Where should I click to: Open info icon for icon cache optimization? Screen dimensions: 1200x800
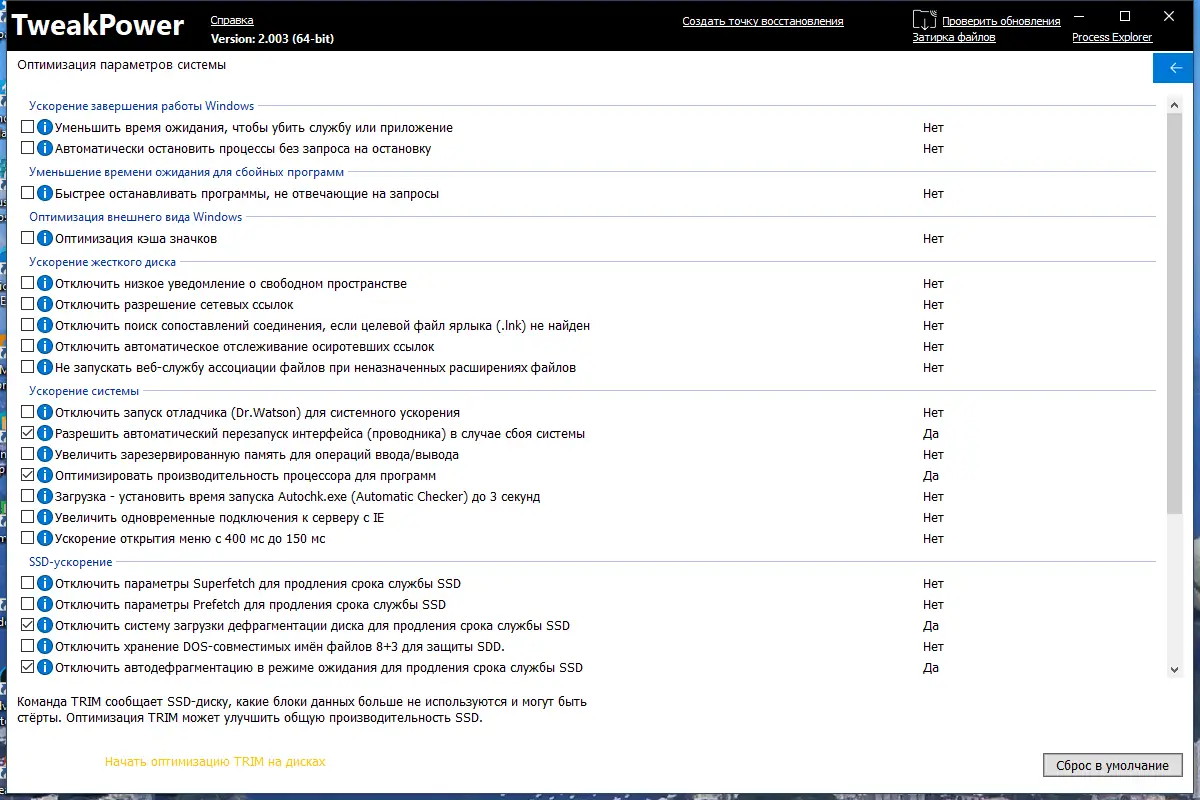[44, 239]
